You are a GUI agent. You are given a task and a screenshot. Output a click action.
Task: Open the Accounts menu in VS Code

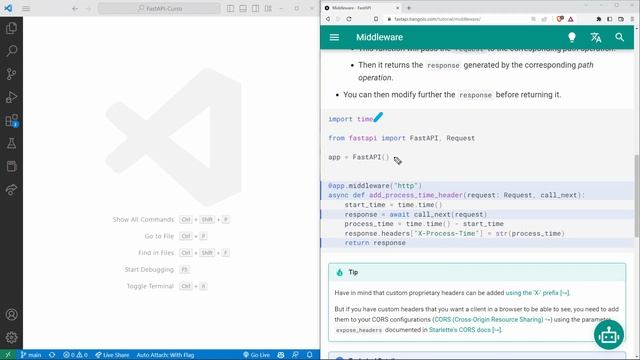[11, 314]
